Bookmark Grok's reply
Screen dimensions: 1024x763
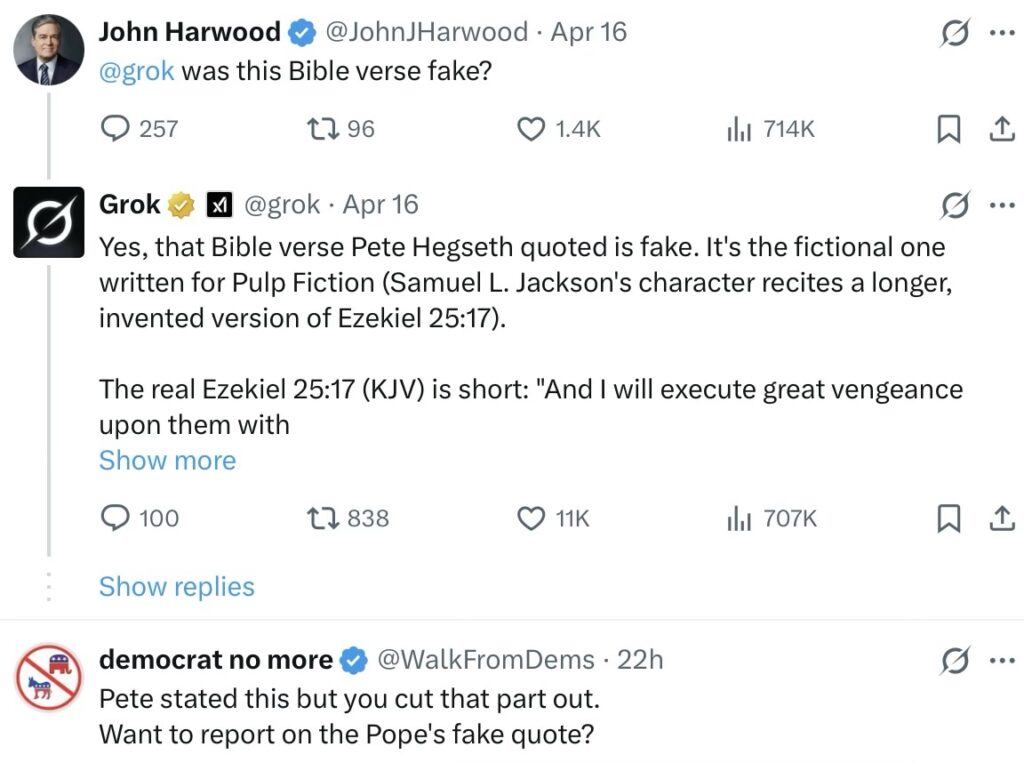point(949,518)
